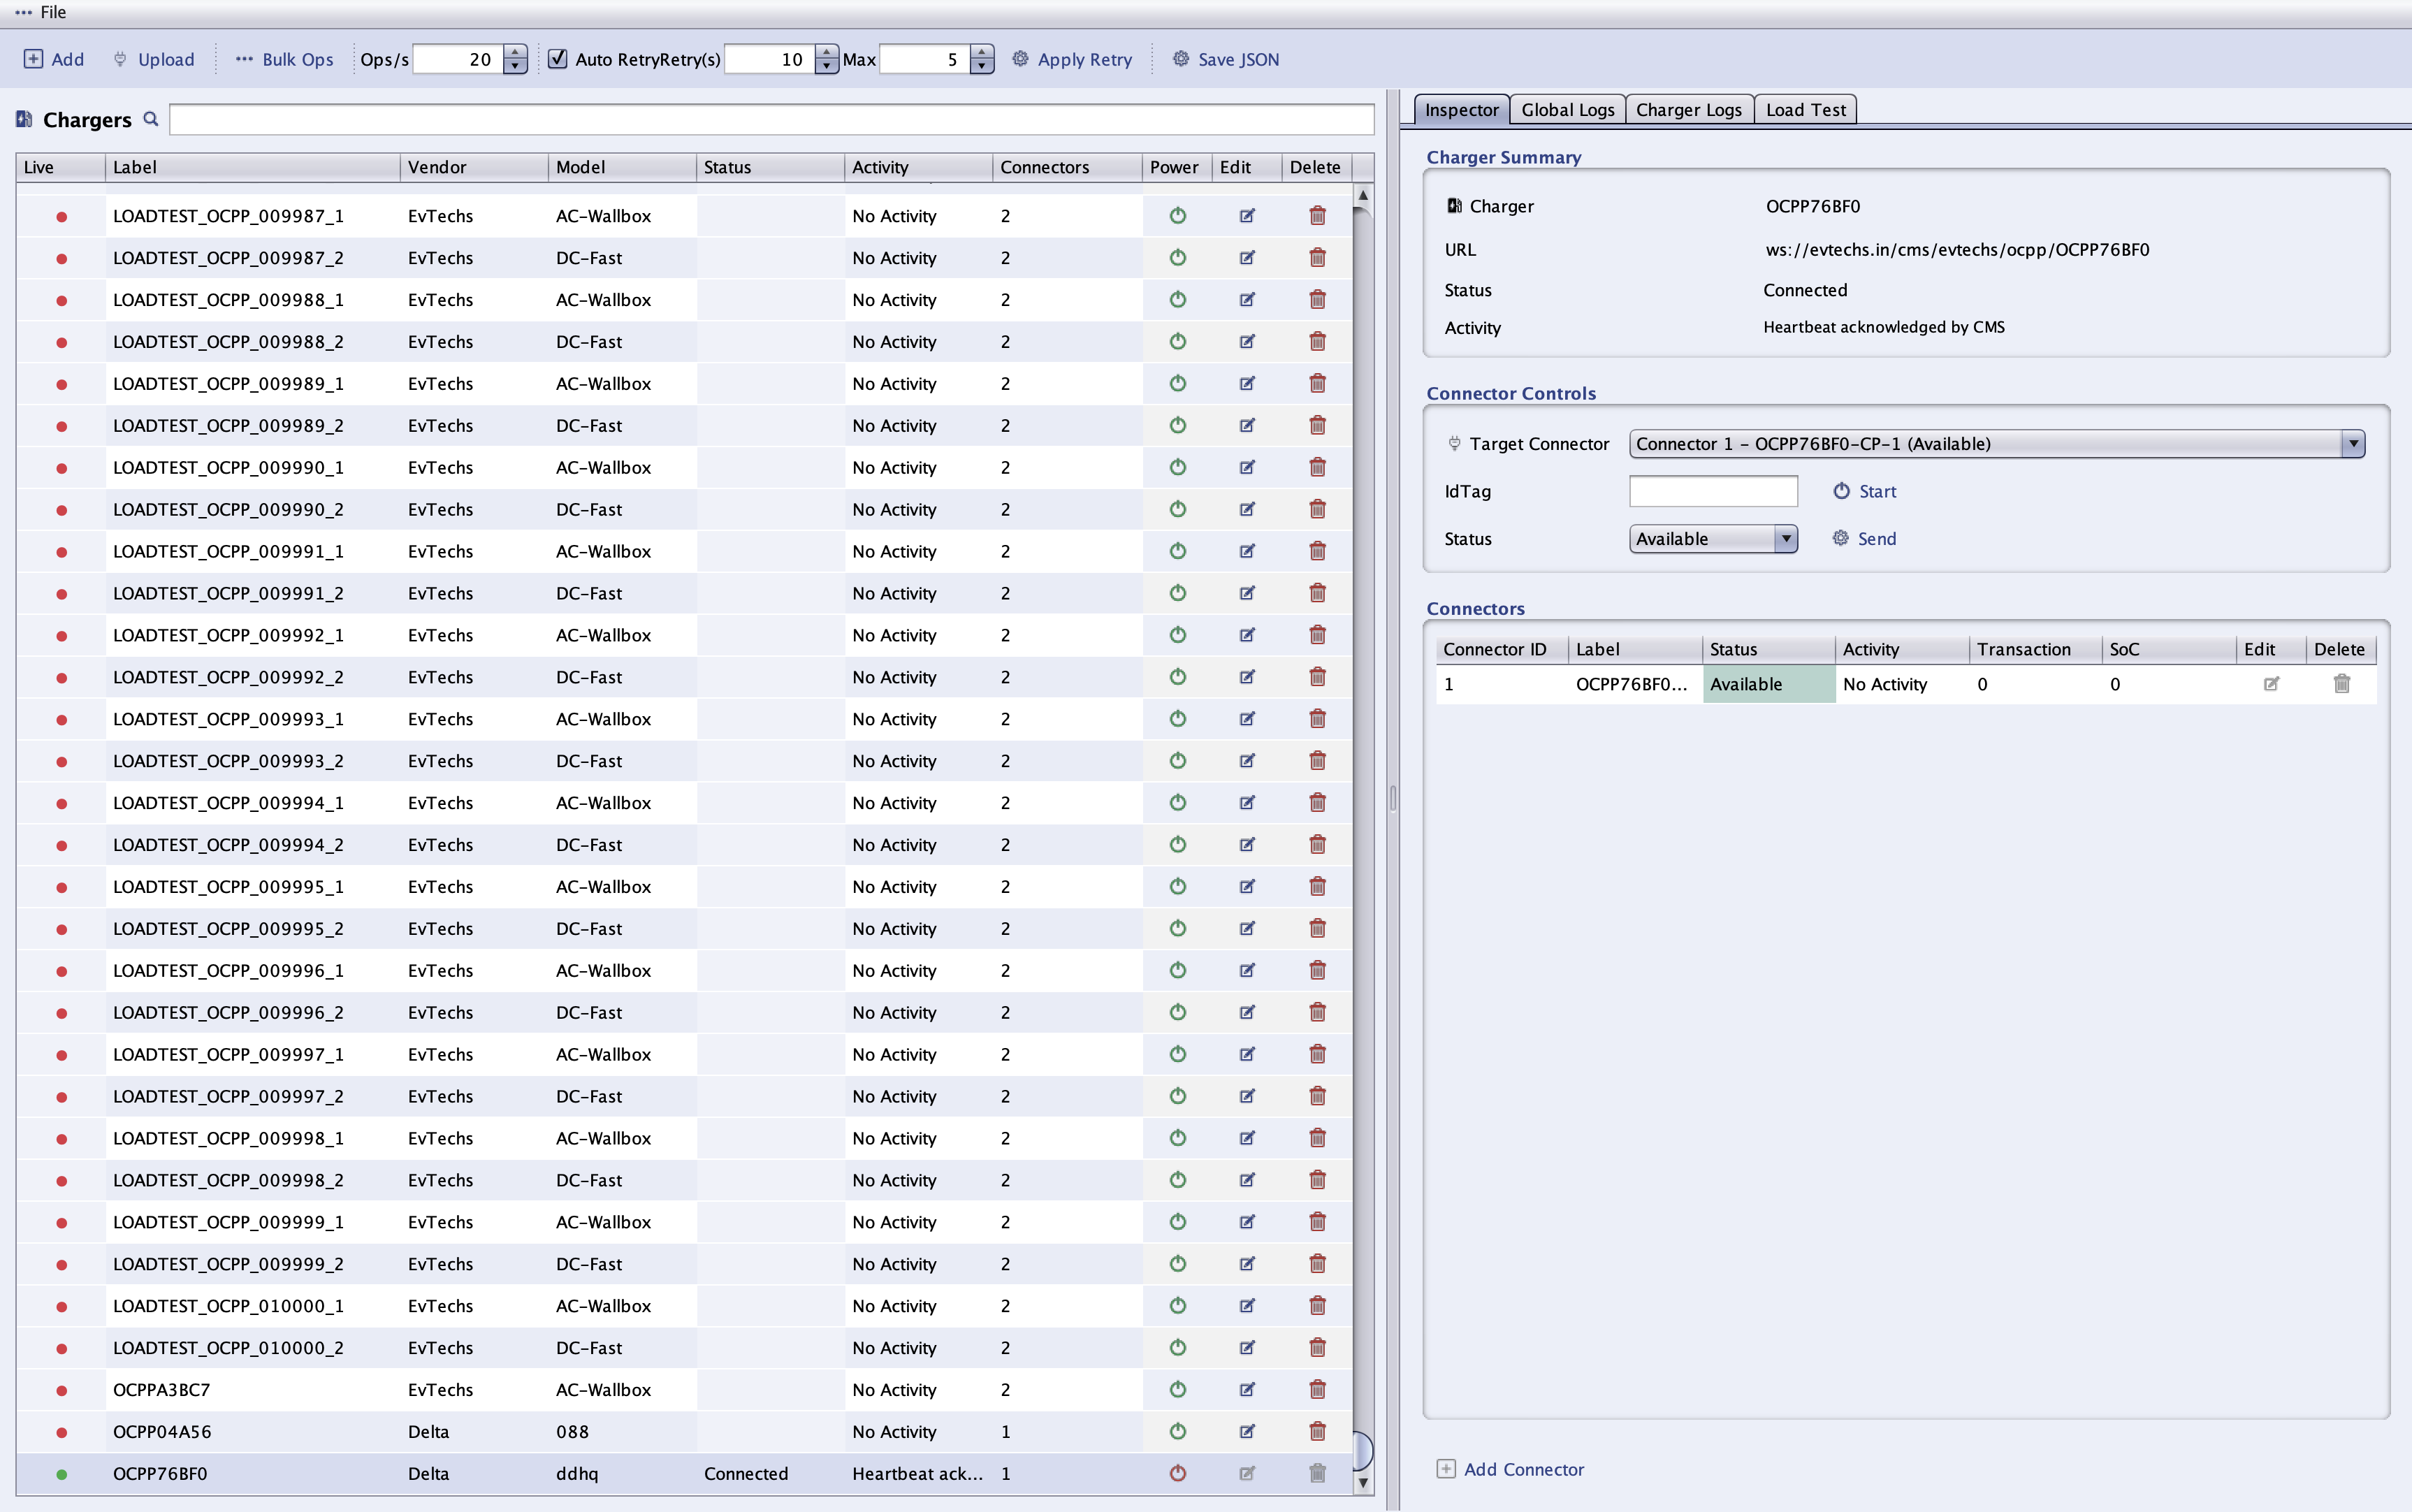Edit connector 1 in Connectors table
This screenshot has height=1512, width=2412.
2271,684
